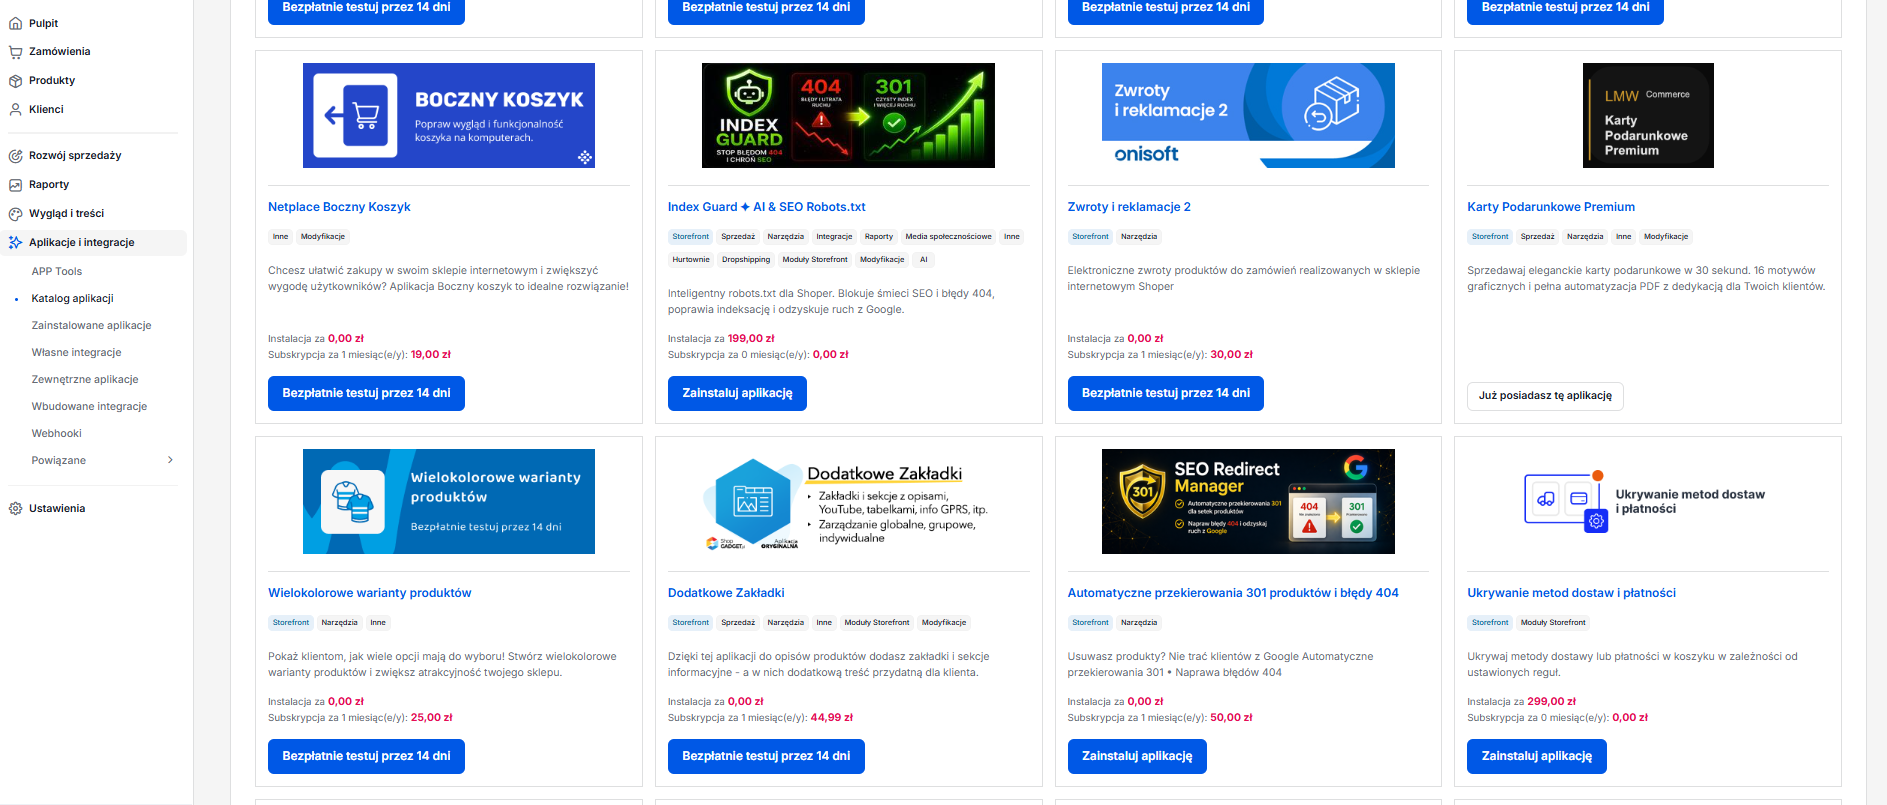Click the Zamówienia cart icon
Viewport: 1887px width, 805px height.
coord(15,52)
